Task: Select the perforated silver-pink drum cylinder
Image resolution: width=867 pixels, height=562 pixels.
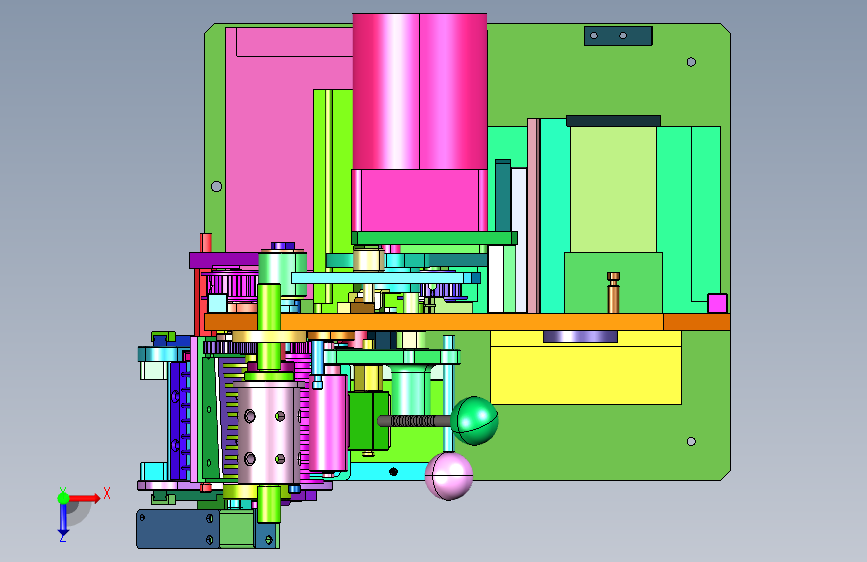Action: [267, 433]
